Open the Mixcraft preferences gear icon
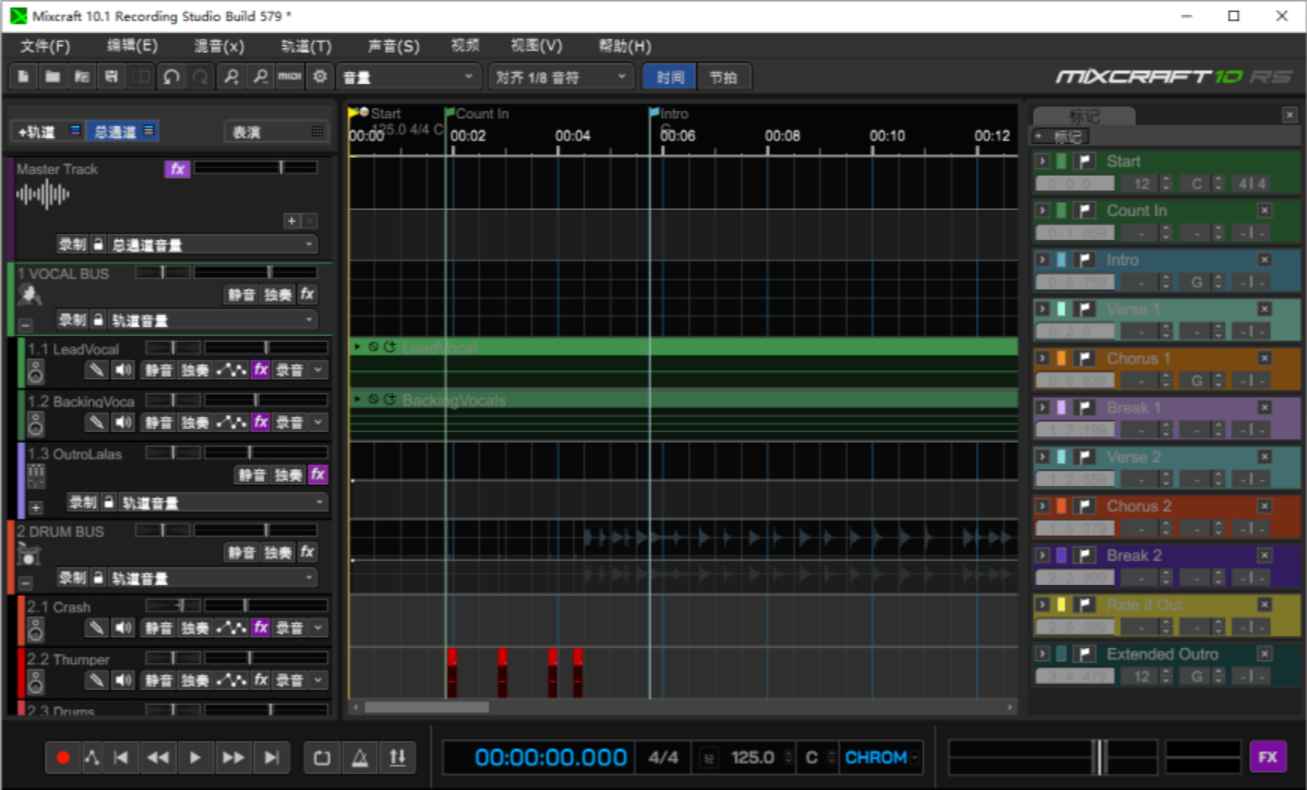Viewport: 1307px width, 790px height. pyautogui.click(x=319, y=76)
